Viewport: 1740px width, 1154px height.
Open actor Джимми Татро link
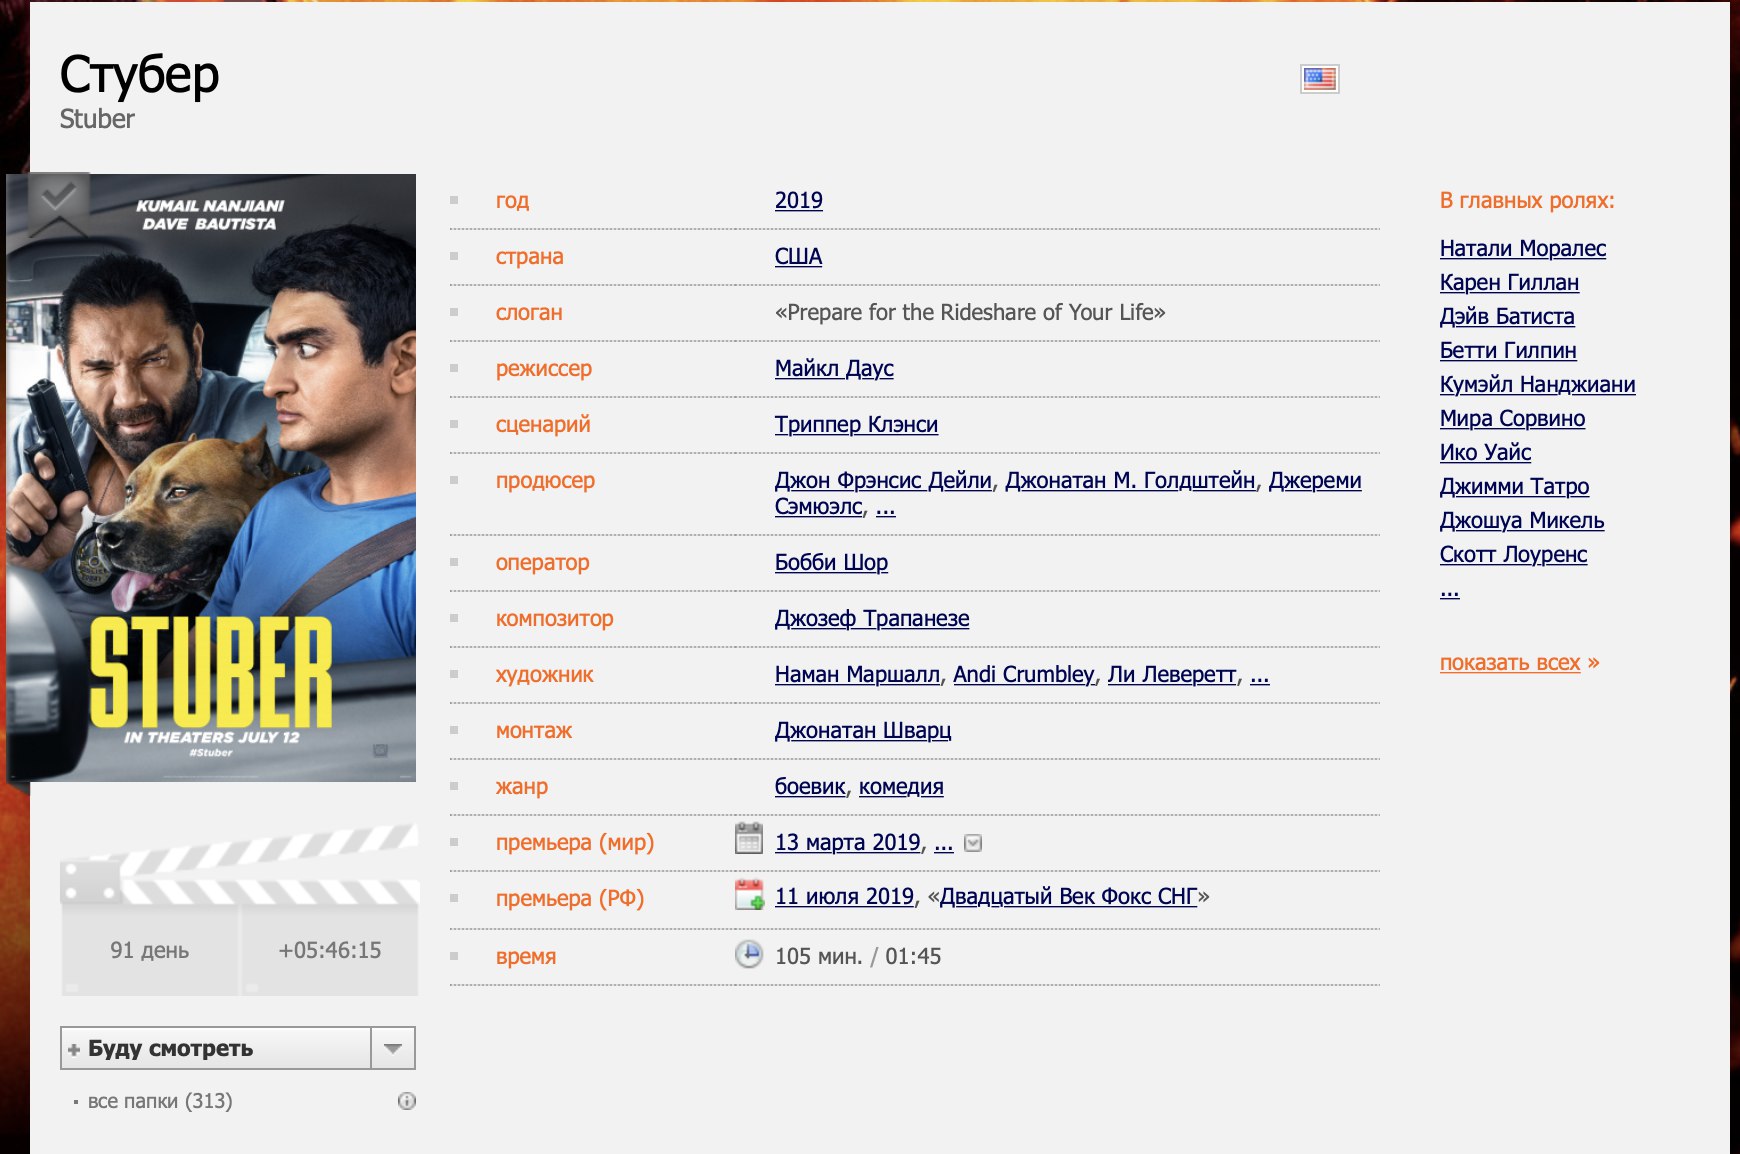point(1514,486)
